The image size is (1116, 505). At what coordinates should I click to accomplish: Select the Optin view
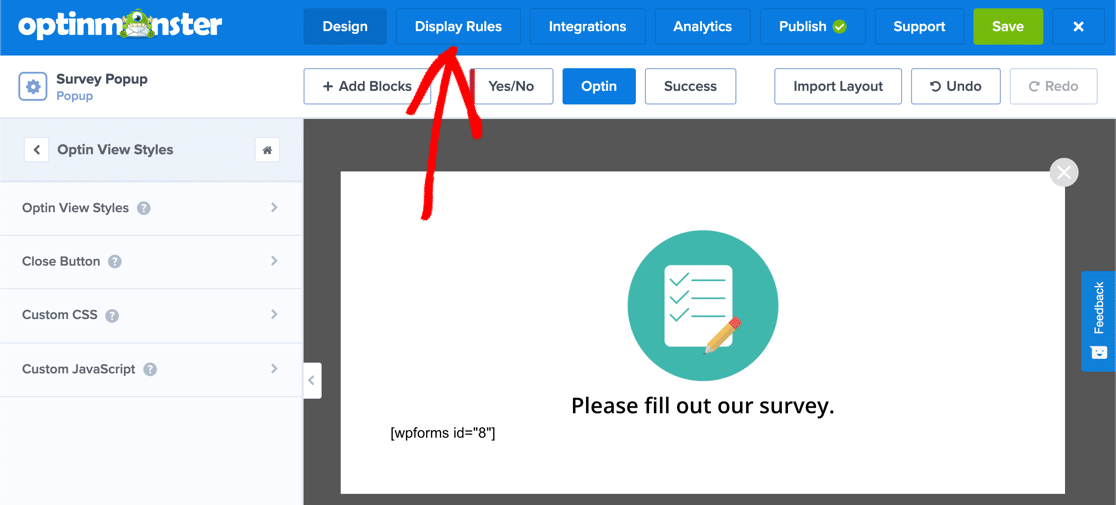click(599, 86)
